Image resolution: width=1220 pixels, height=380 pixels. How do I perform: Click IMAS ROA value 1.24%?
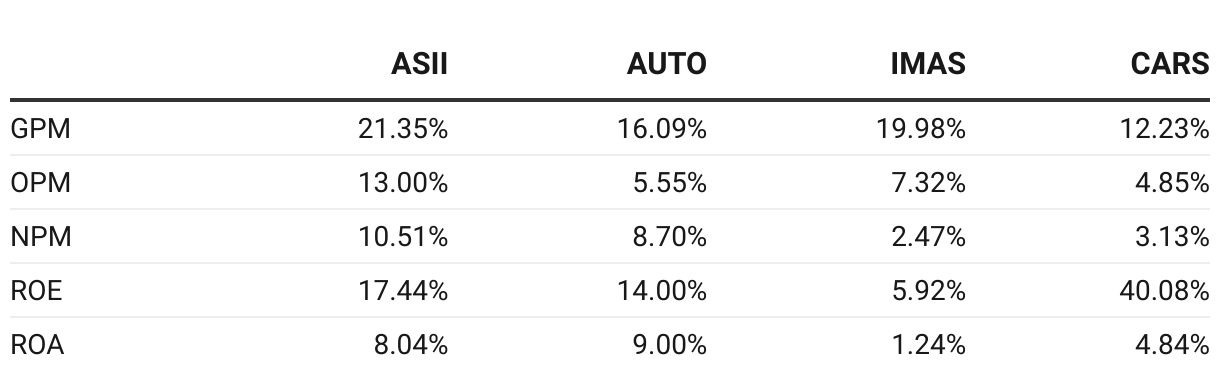(929, 345)
